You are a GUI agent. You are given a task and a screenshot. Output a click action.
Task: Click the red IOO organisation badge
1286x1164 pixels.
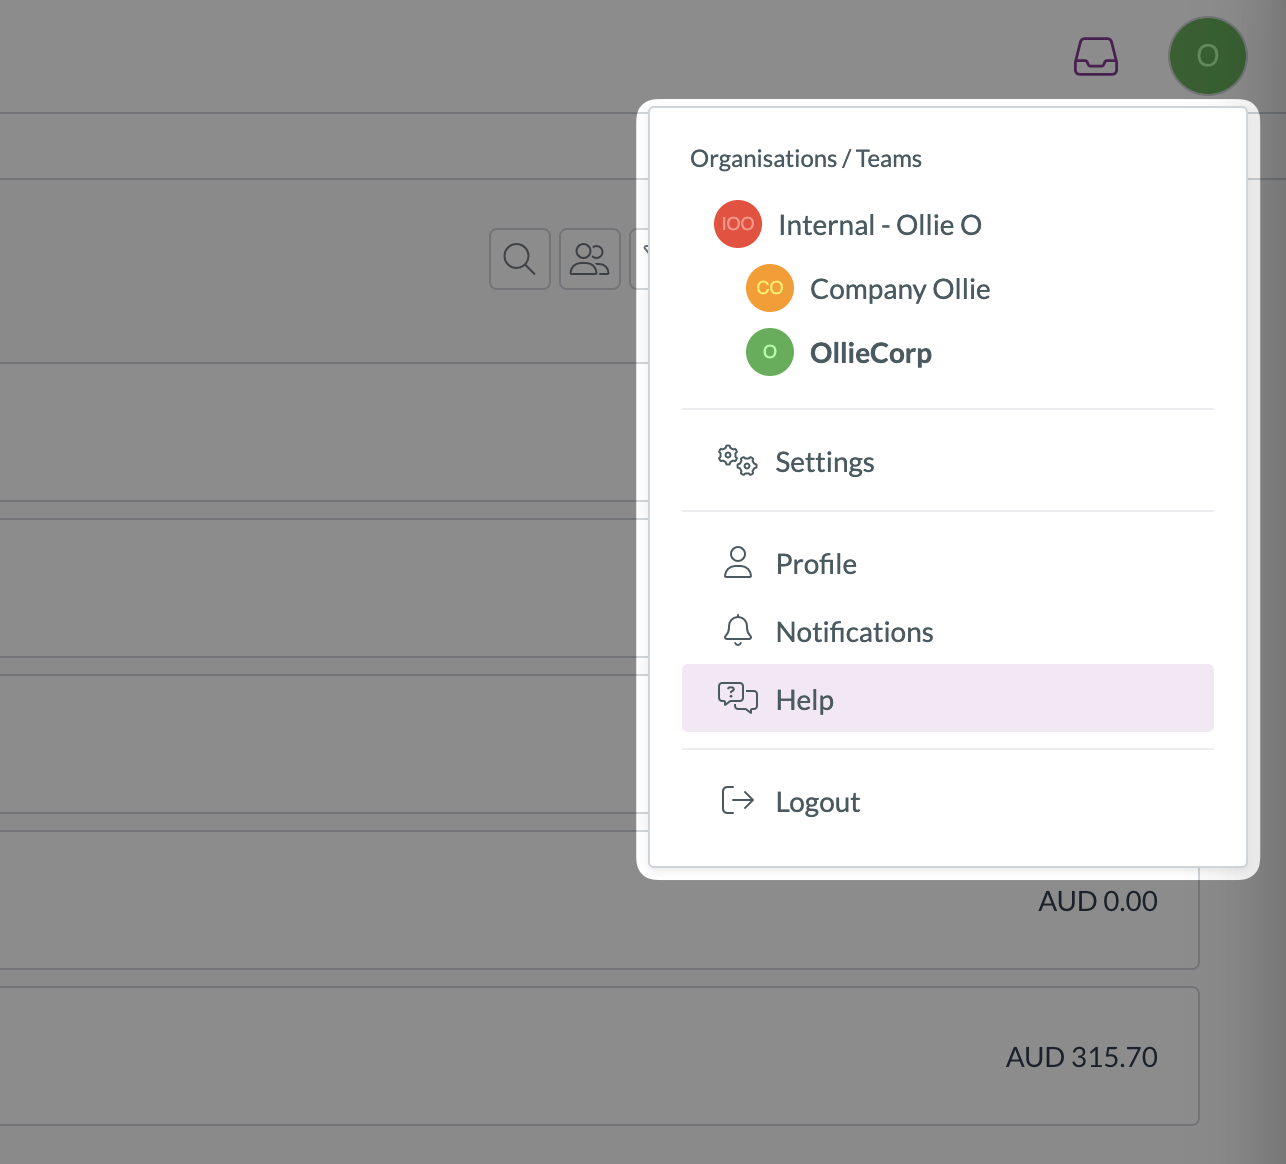pos(738,224)
